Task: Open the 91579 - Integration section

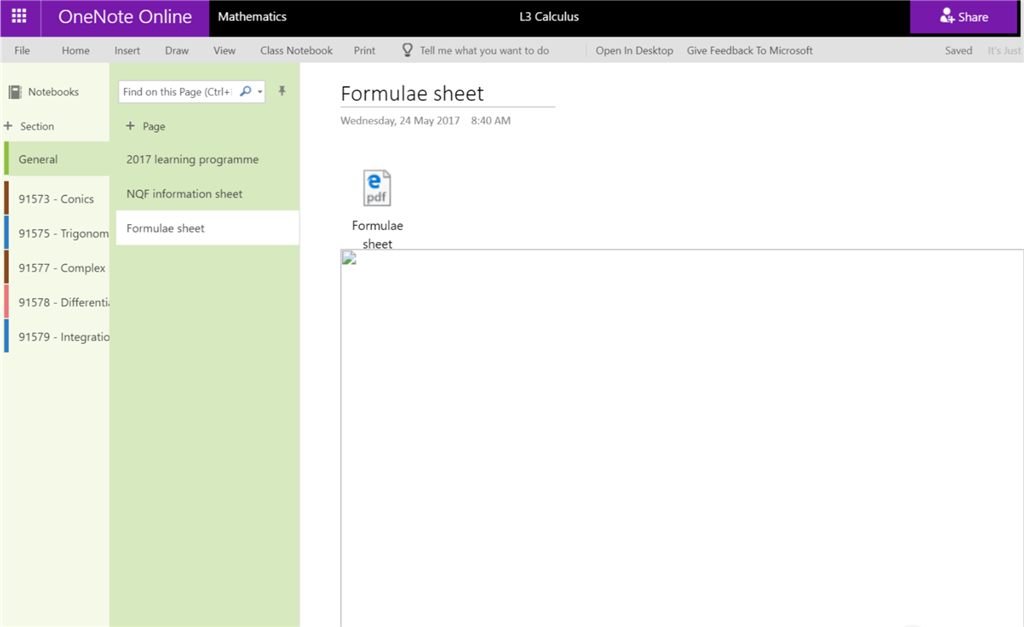Action: [x=57, y=336]
